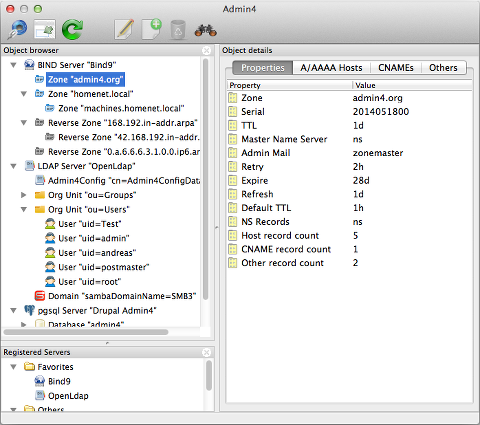
Task: Click the Property column header
Action: click(x=289, y=85)
